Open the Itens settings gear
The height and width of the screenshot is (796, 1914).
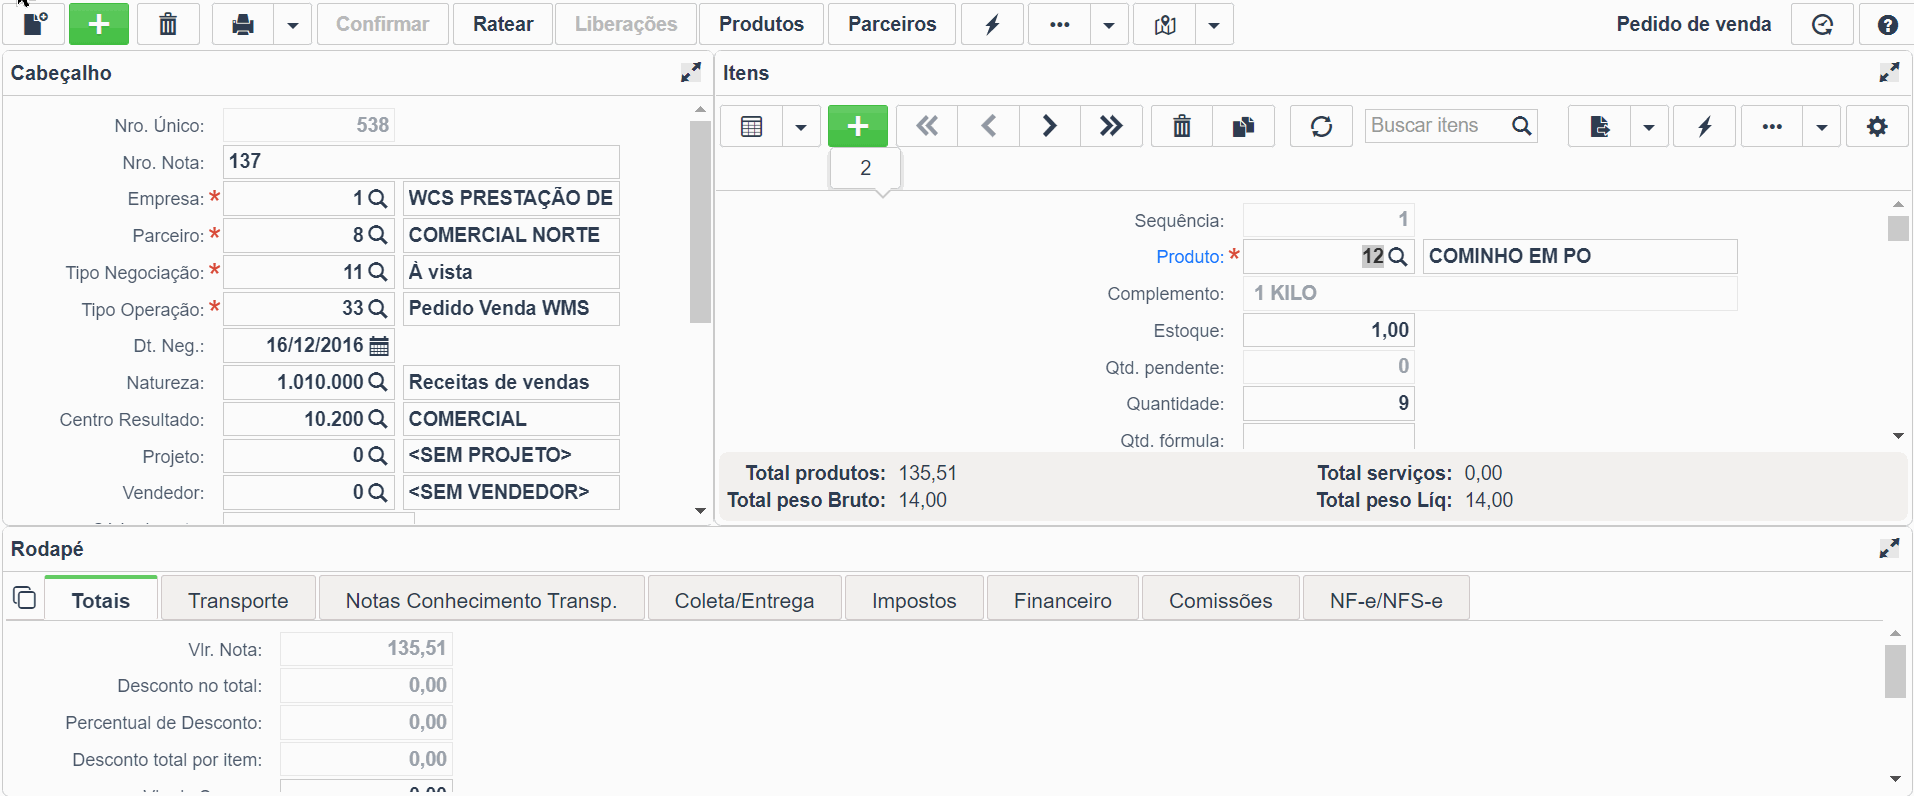(x=1877, y=126)
